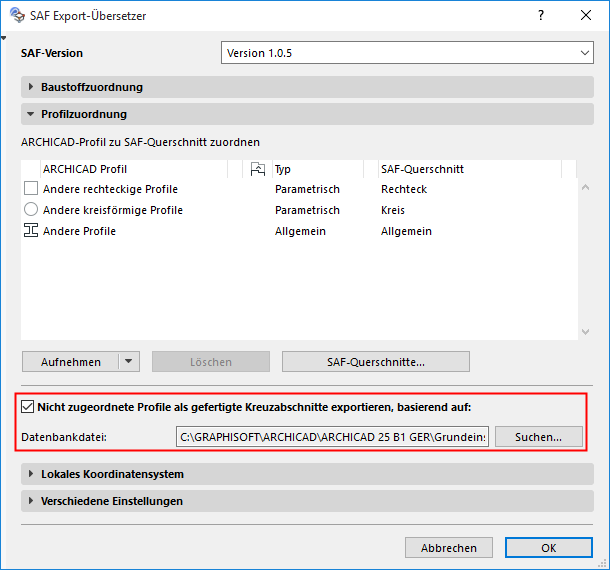Click the Rechteck SAF-Querschnitt cell
This screenshot has height=570, width=610.
point(404,189)
